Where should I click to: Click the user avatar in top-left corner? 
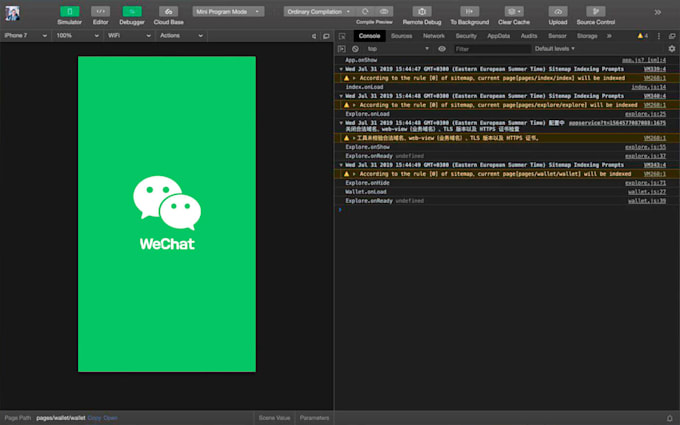[12, 13]
